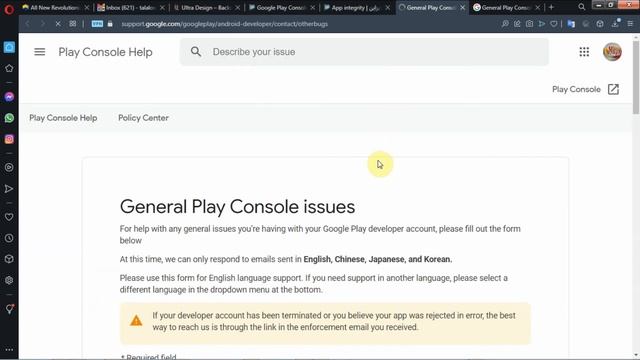Open the hamburger main menu

click(x=40, y=52)
